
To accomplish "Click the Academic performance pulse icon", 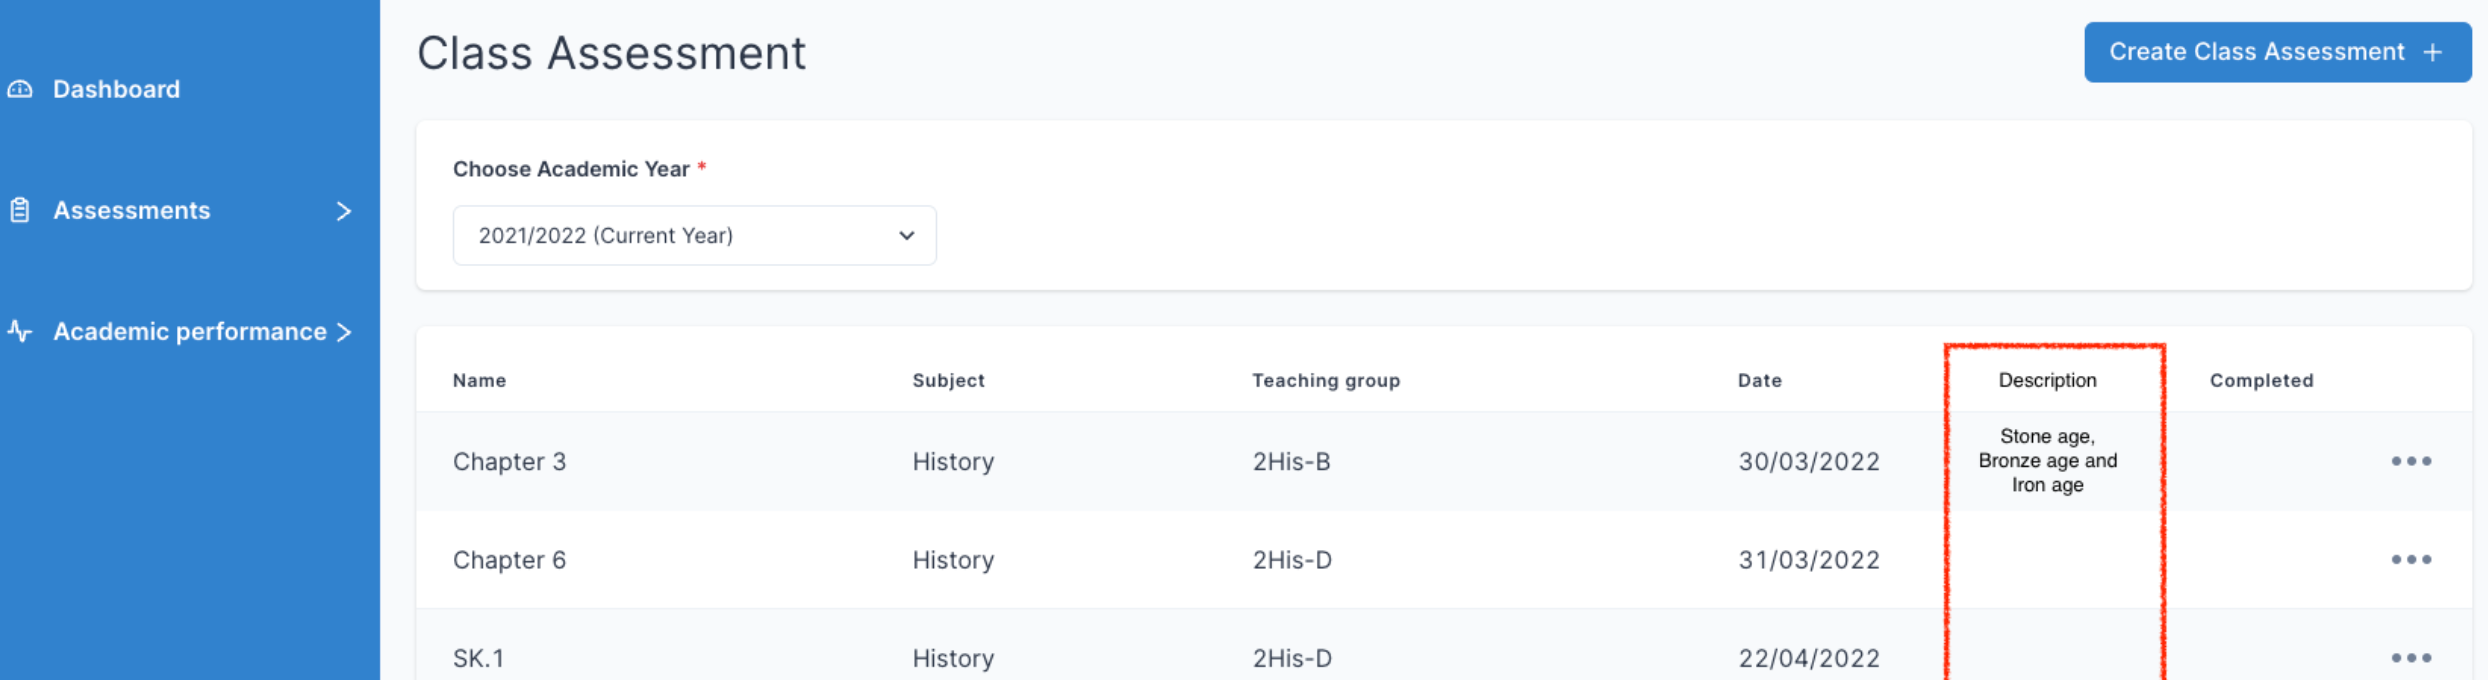I will coord(20,331).
